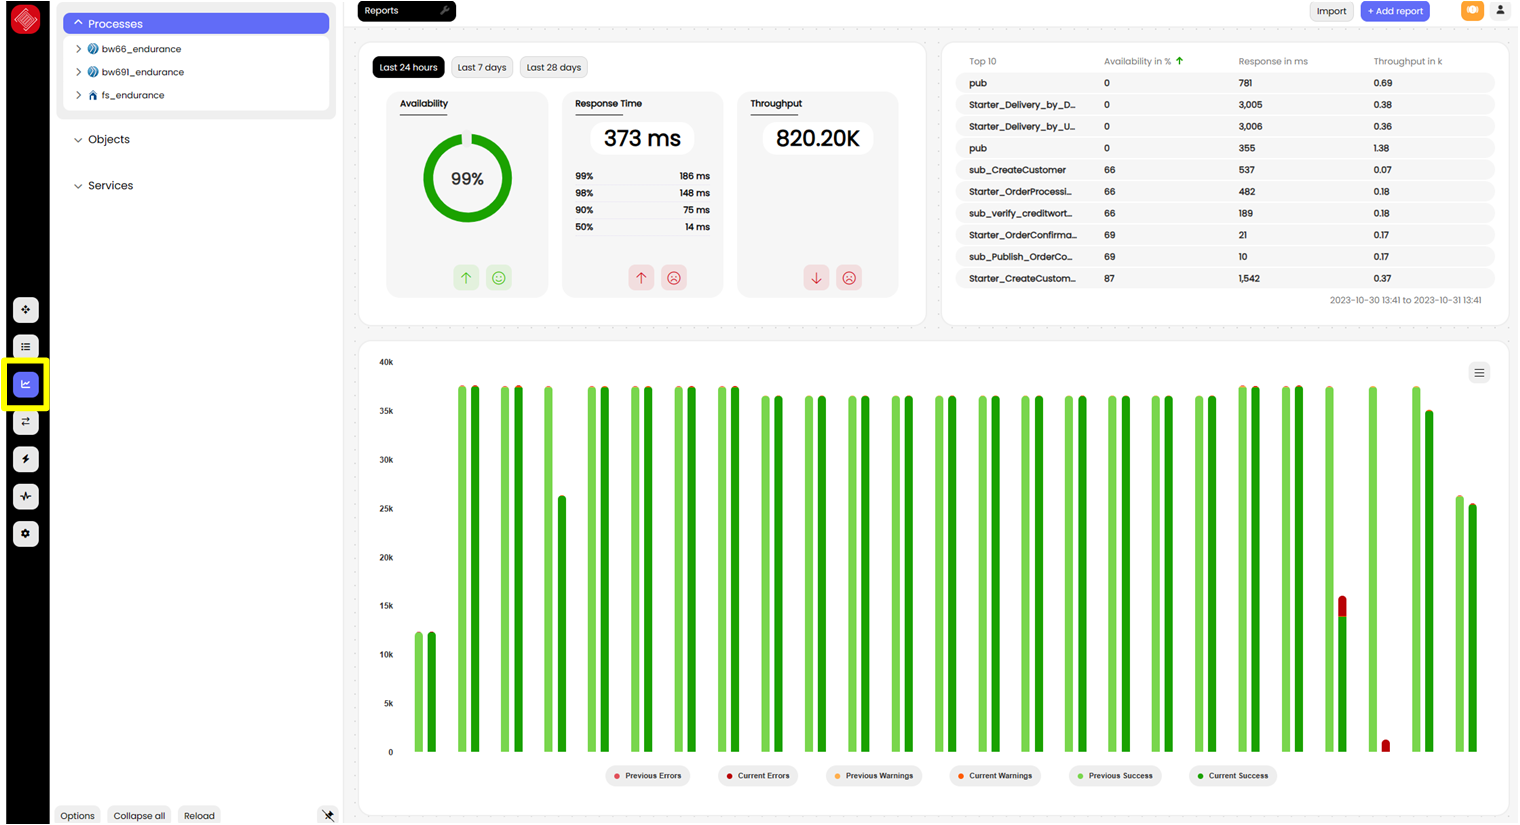Toggle Previous Success legend series
1520x825 pixels.
coord(1115,776)
